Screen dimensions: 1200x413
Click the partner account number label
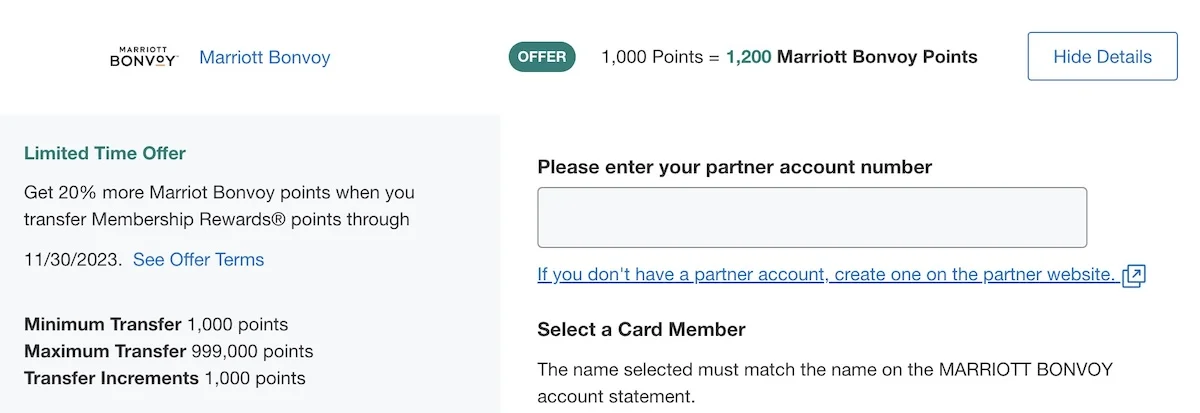click(x=734, y=167)
